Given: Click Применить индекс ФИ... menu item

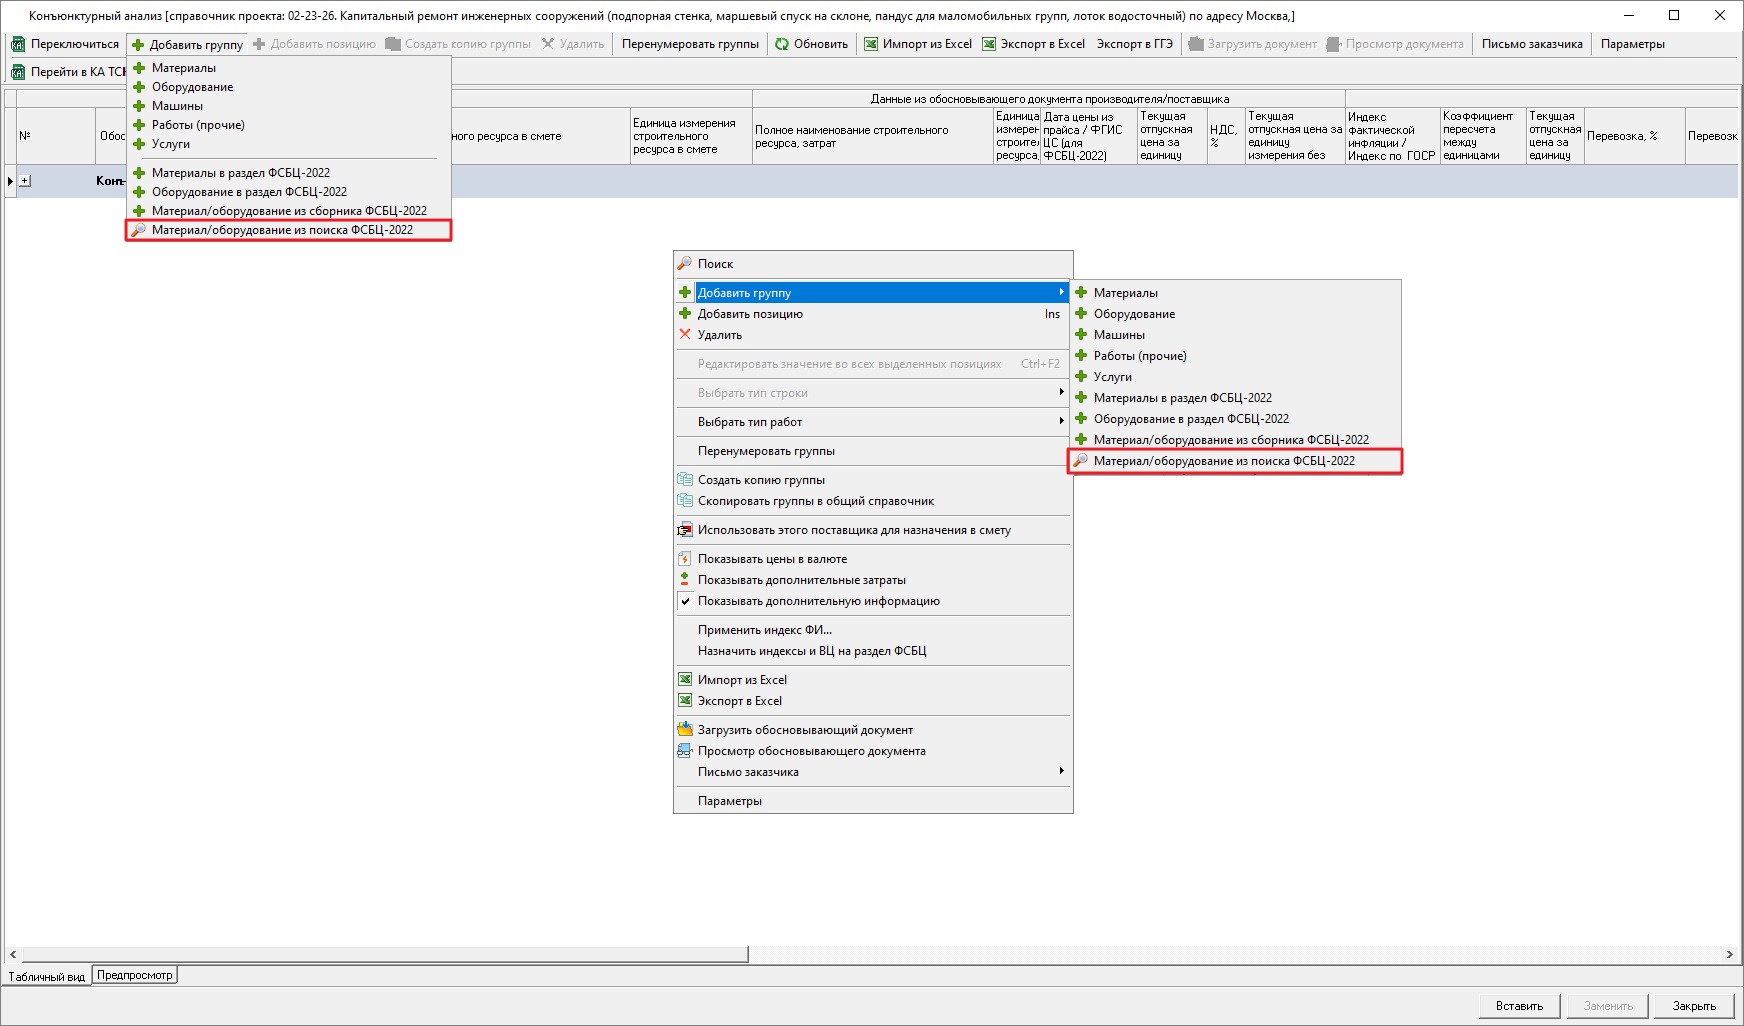Looking at the screenshot, I should tap(873, 630).
